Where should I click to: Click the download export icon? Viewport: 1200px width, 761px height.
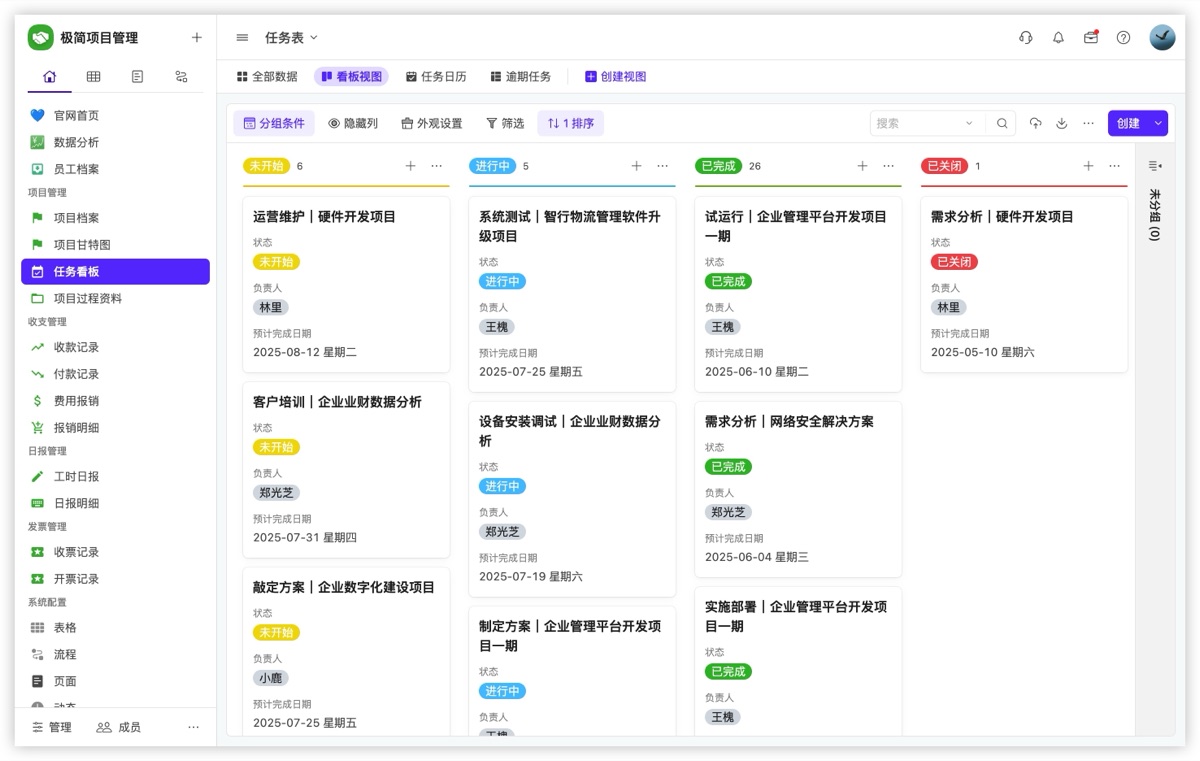(1062, 123)
